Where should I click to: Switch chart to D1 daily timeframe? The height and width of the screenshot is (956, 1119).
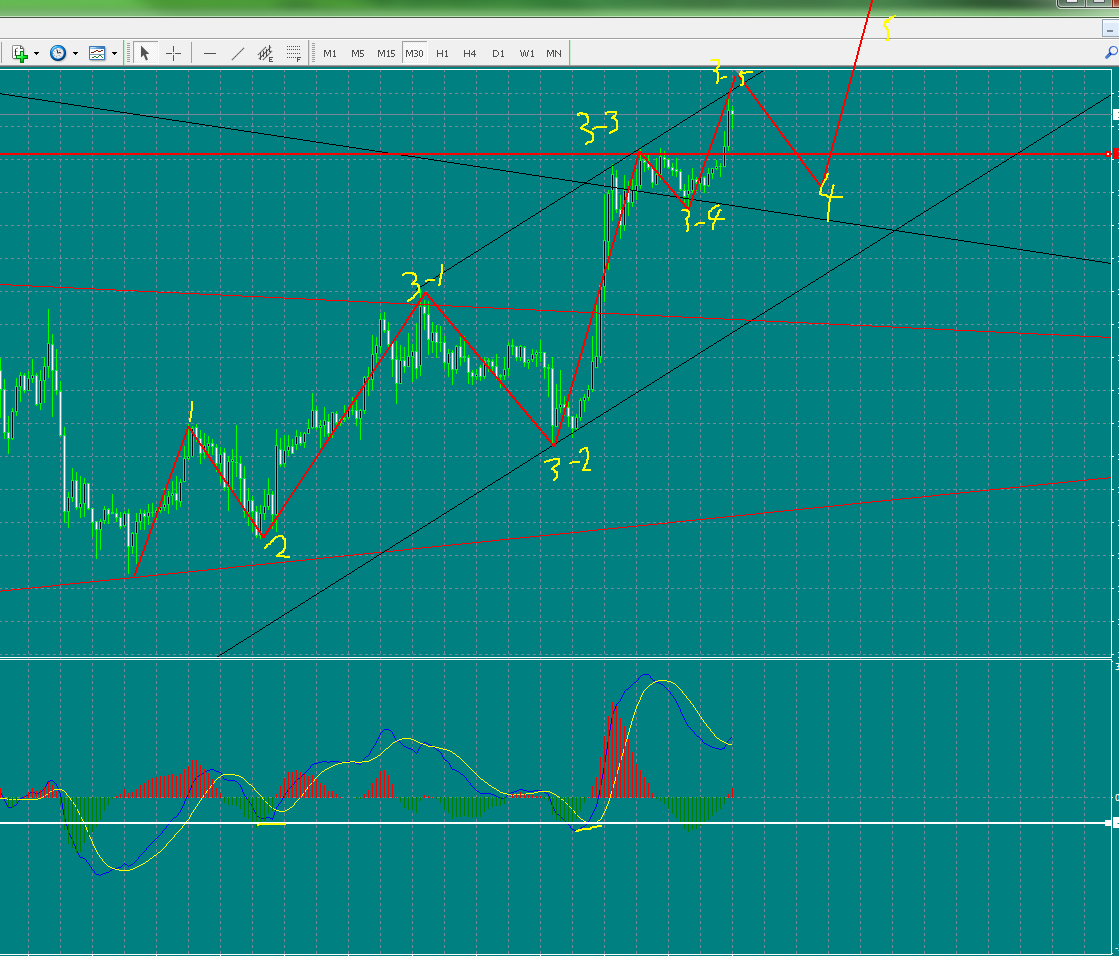(x=498, y=54)
